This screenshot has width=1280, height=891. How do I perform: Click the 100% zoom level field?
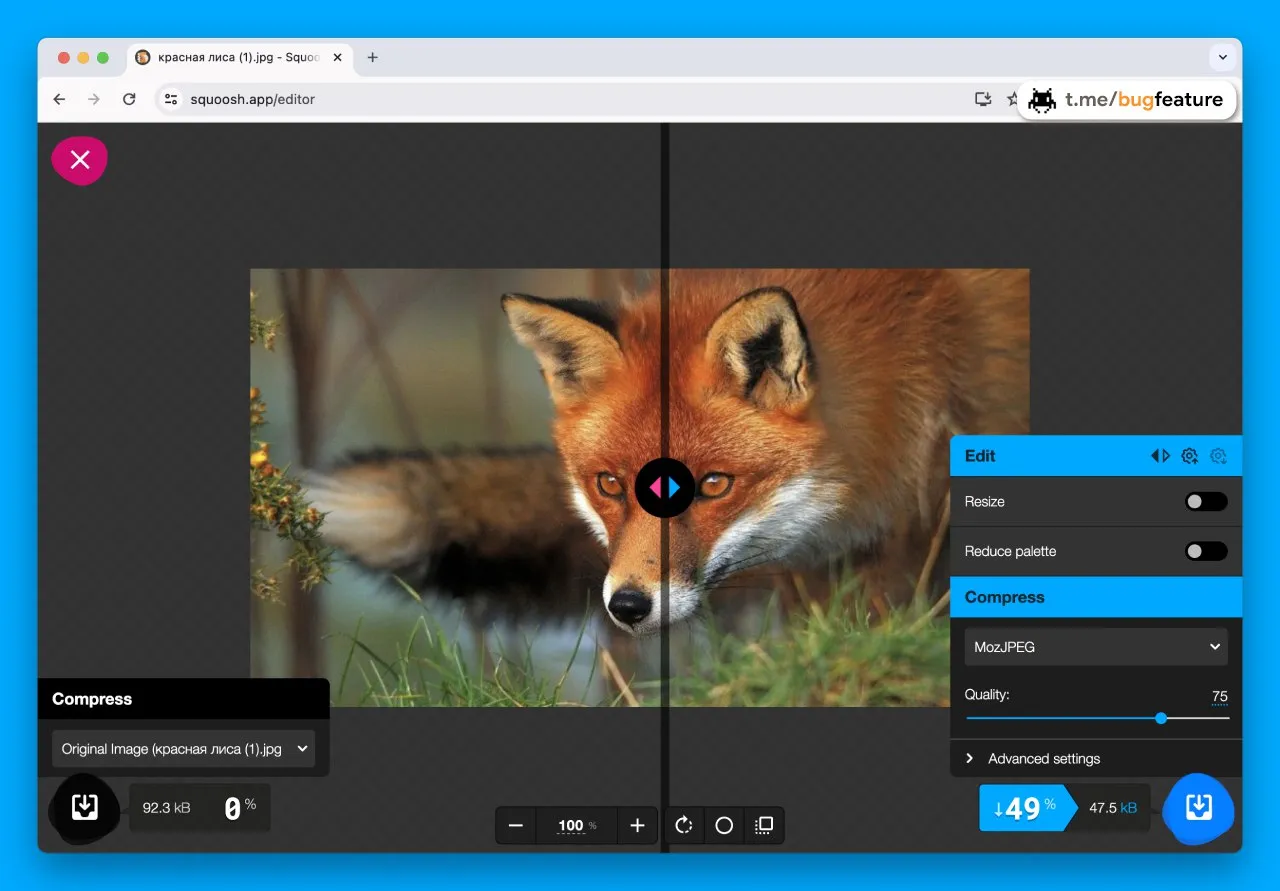point(577,826)
